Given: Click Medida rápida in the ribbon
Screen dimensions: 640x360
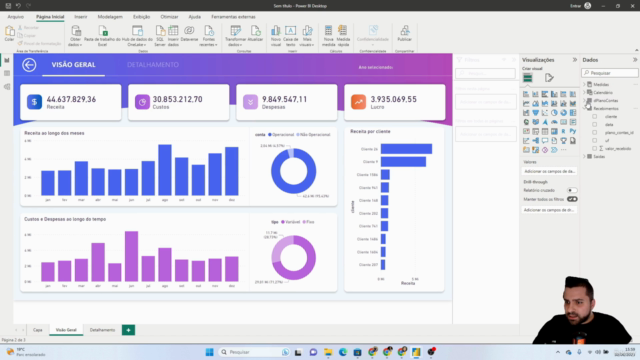Looking at the screenshot, I should (x=343, y=36).
